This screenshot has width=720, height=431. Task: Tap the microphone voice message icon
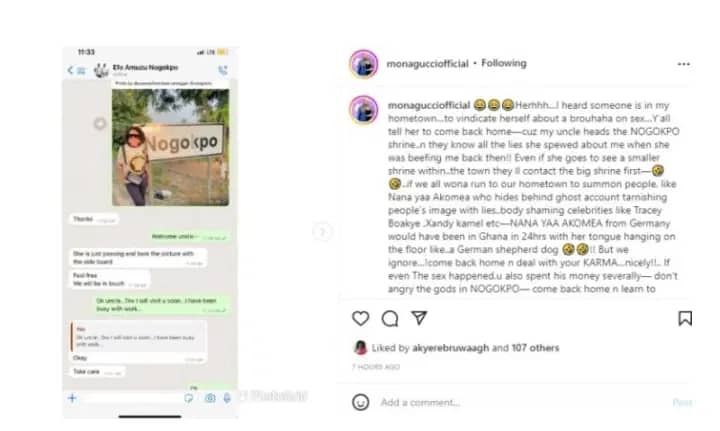227,398
